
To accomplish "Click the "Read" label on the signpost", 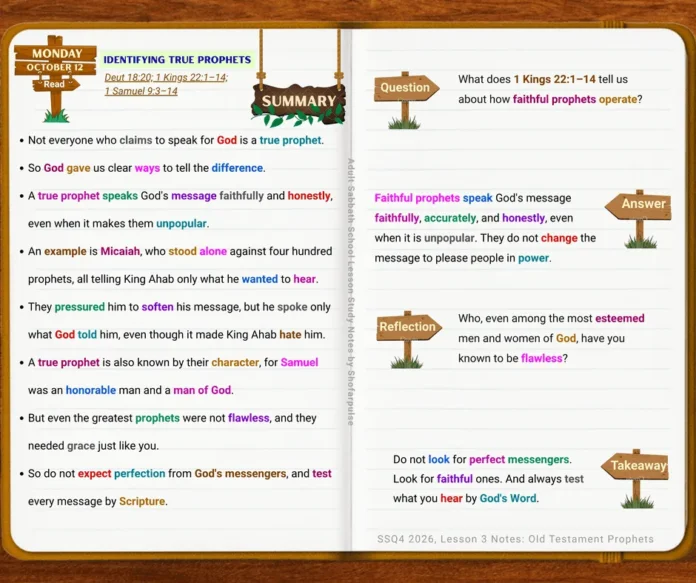I will [54, 84].
